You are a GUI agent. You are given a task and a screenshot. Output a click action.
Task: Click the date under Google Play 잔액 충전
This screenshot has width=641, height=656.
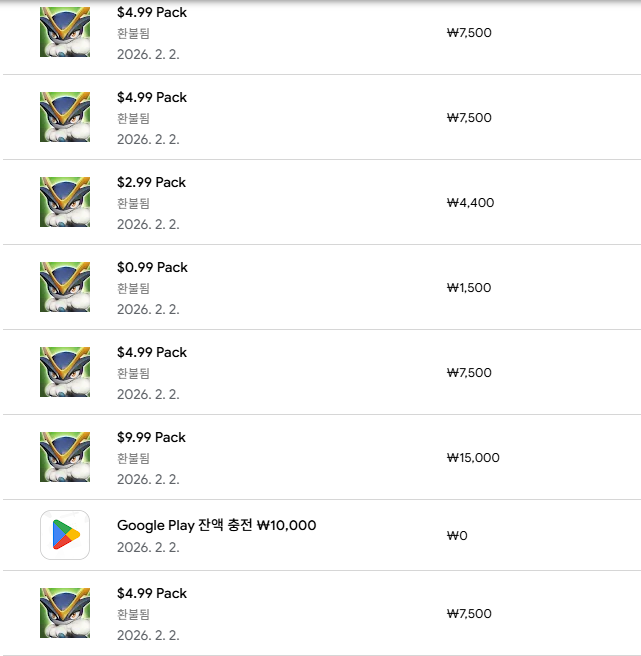coord(148,547)
